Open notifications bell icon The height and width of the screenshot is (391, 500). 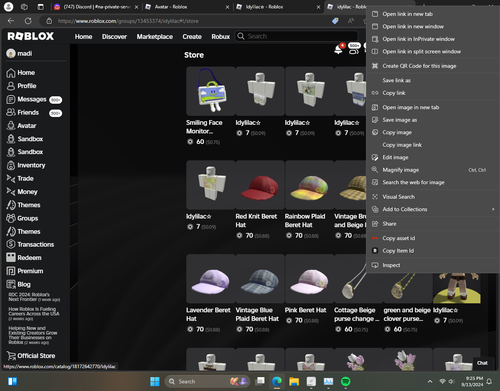338,50
